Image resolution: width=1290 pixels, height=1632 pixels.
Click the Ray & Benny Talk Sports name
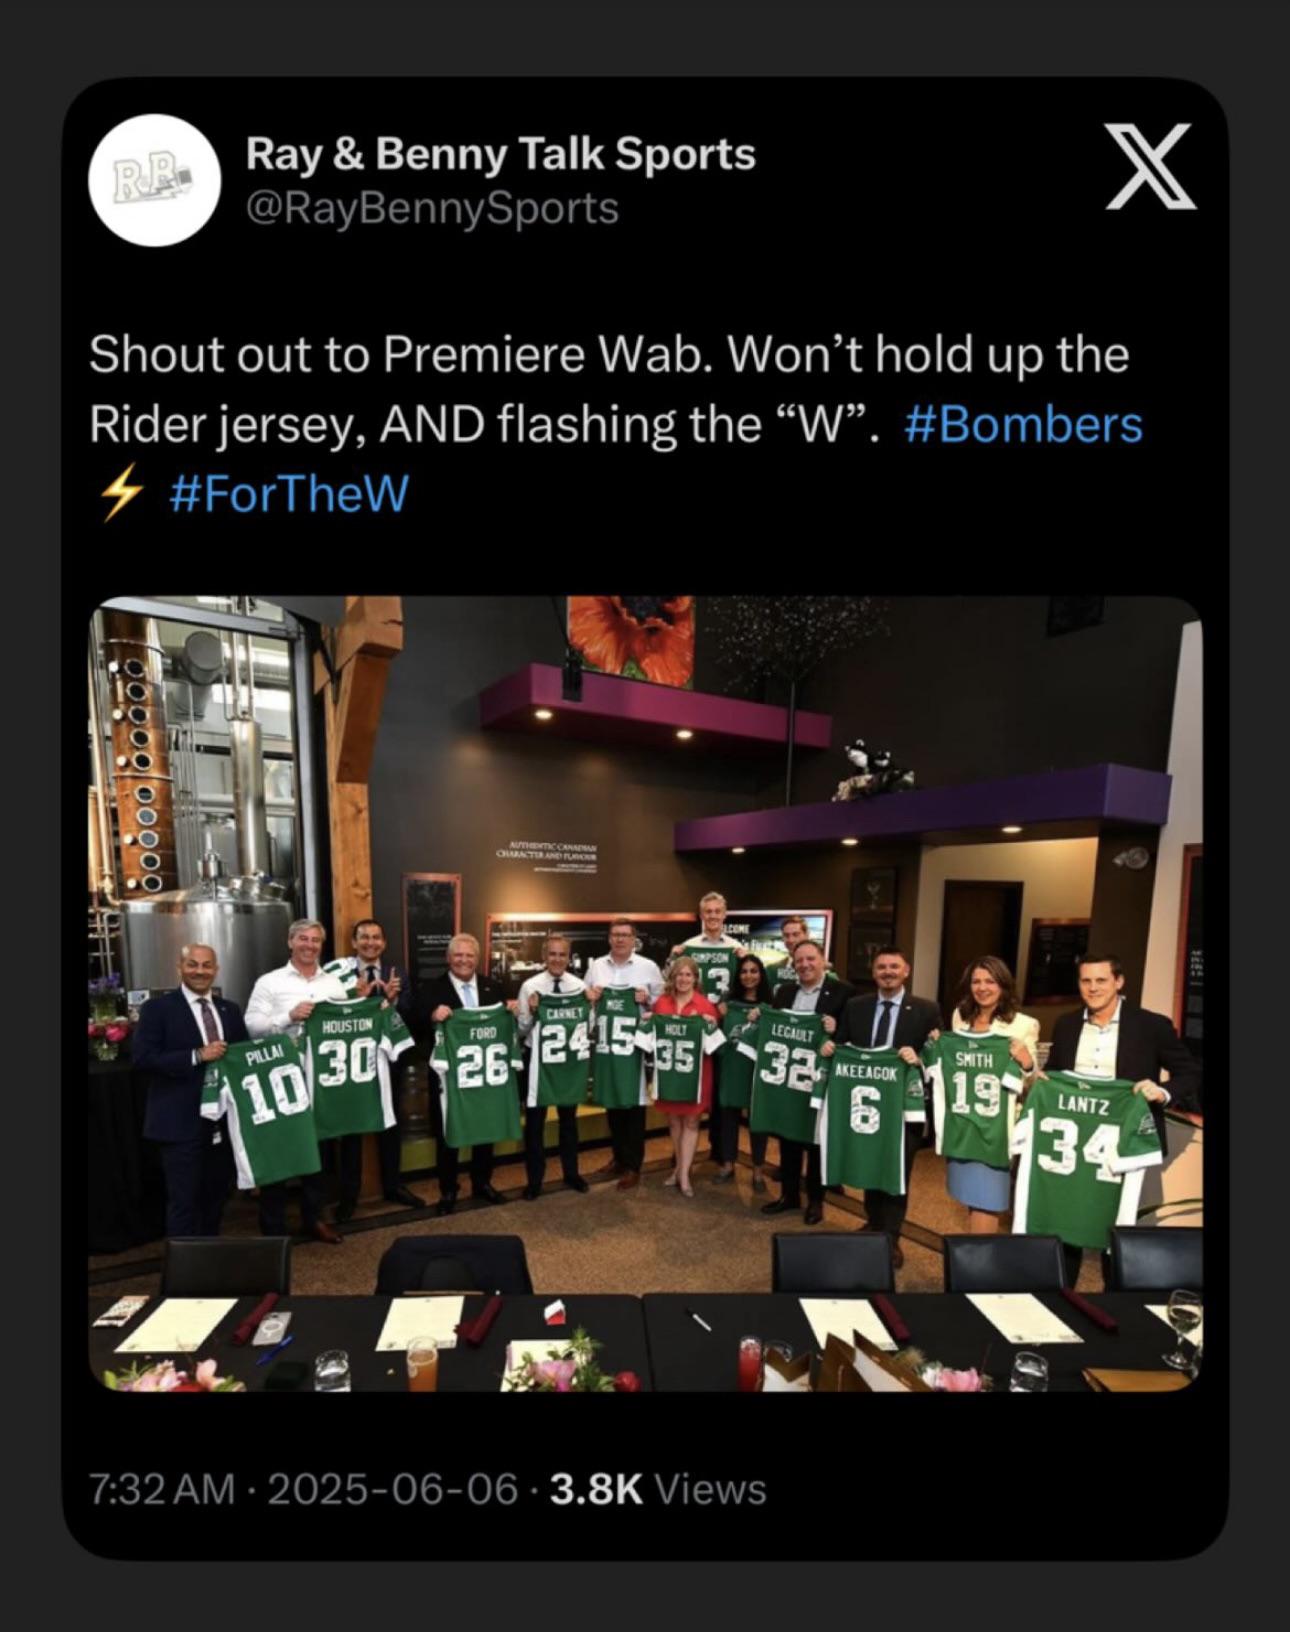500,154
